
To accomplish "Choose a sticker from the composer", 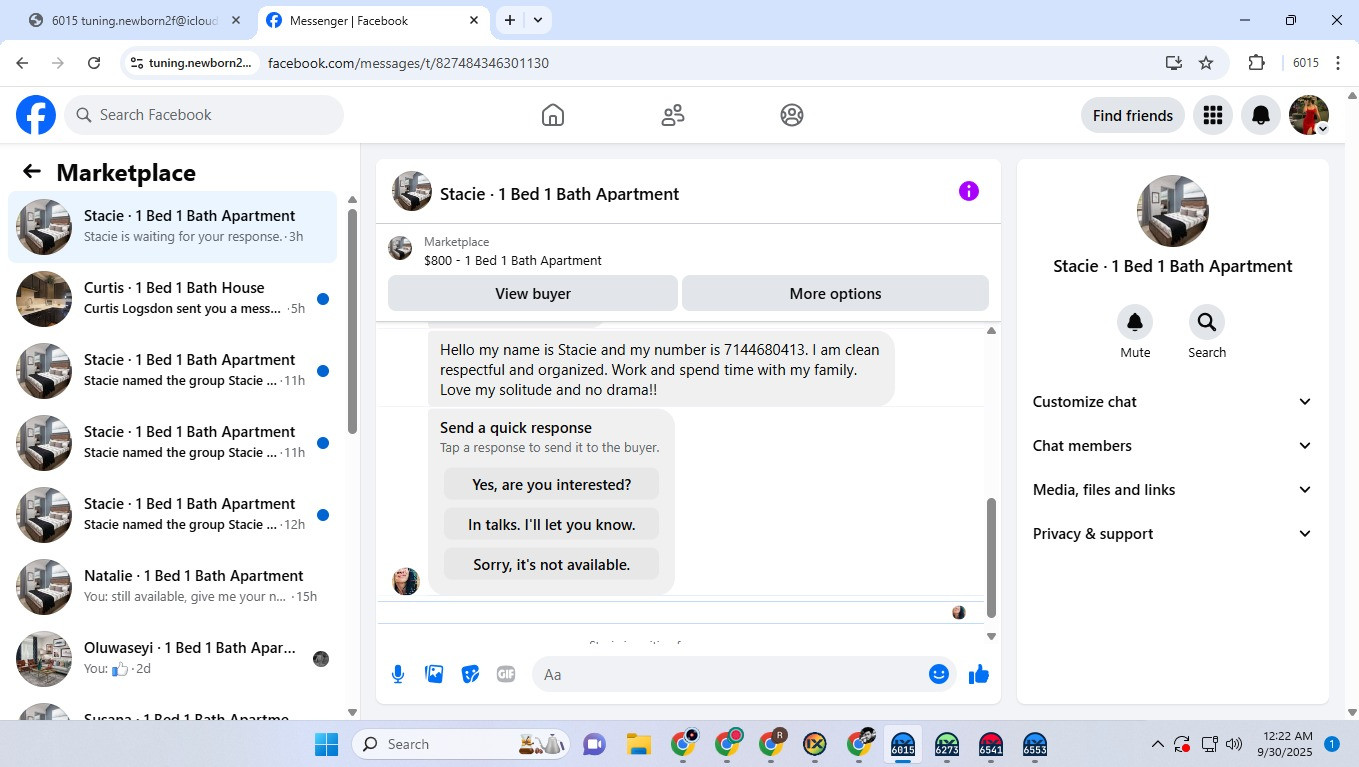I will point(470,674).
